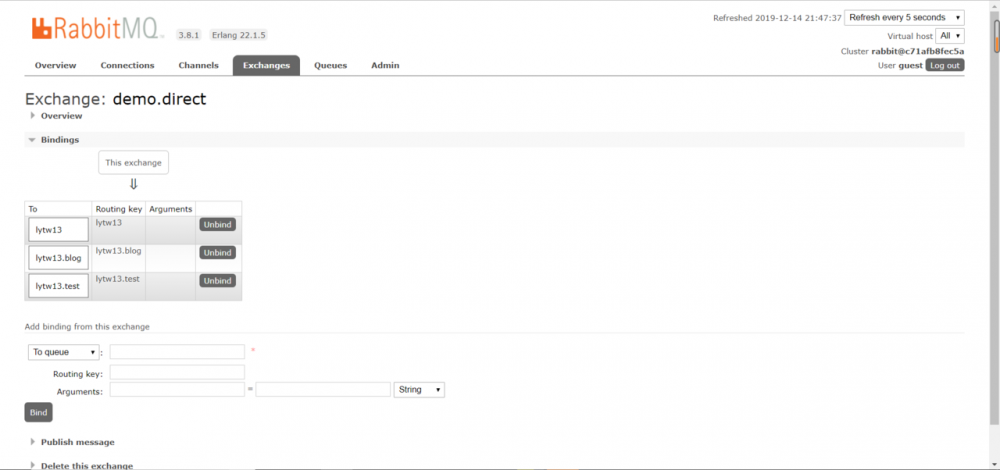Click the Refreshed timestamp text
Image resolution: width=1000 pixels, height=470 pixels.
tap(777, 18)
